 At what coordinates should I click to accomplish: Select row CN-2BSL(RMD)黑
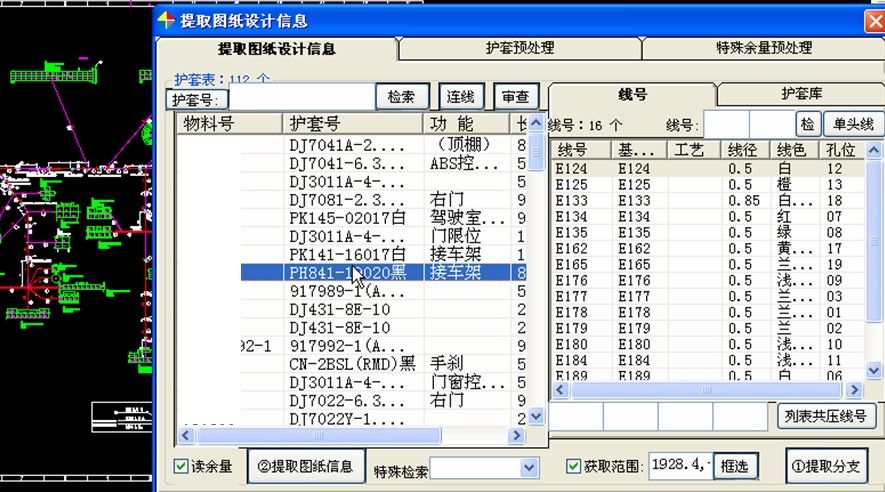(x=351, y=364)
